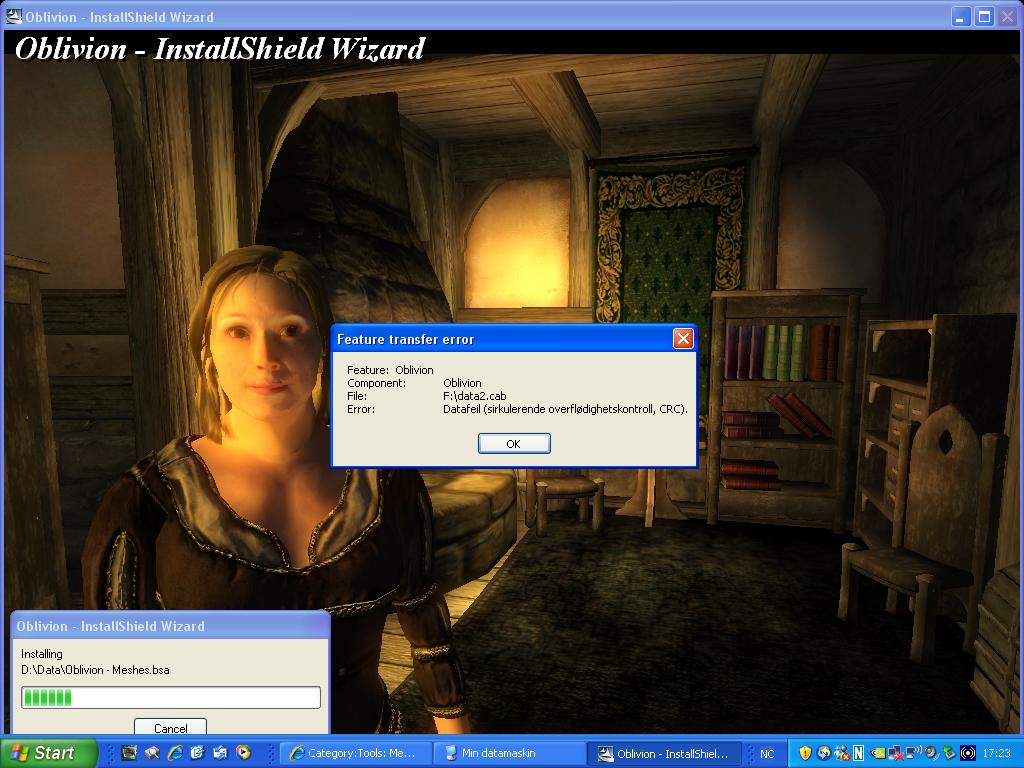
Task: Click the Datafeil CRC error message text
Action: pos(565,409)
